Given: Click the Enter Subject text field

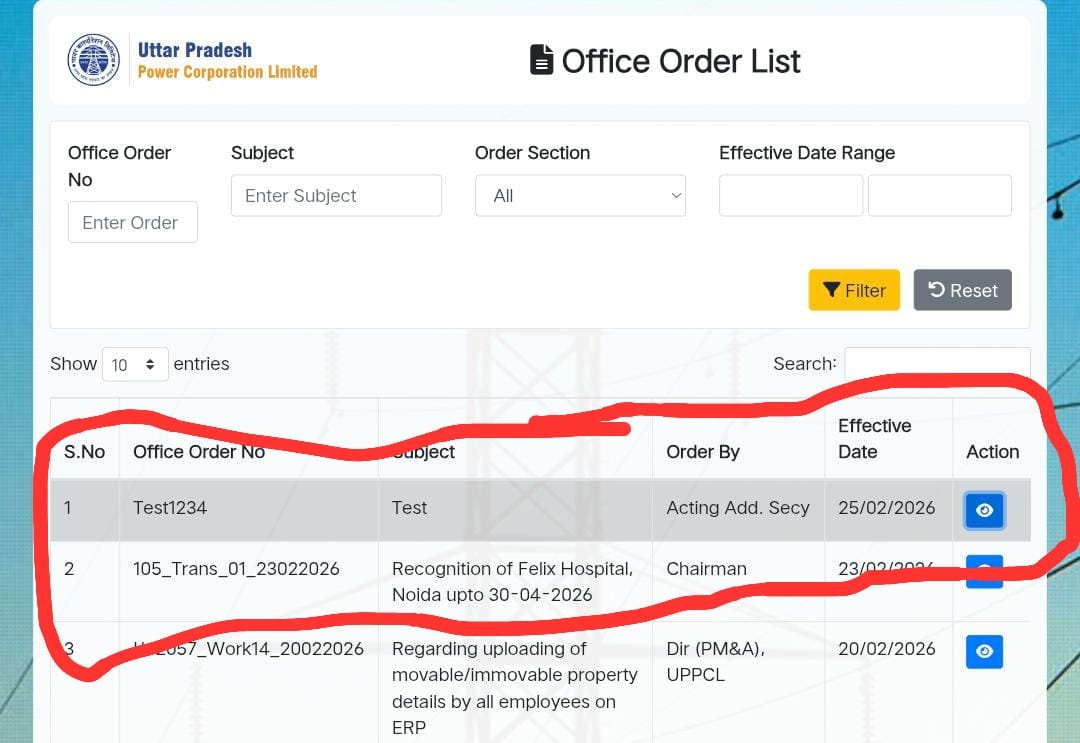Looking at the screenshot, I should coord(336,196).
